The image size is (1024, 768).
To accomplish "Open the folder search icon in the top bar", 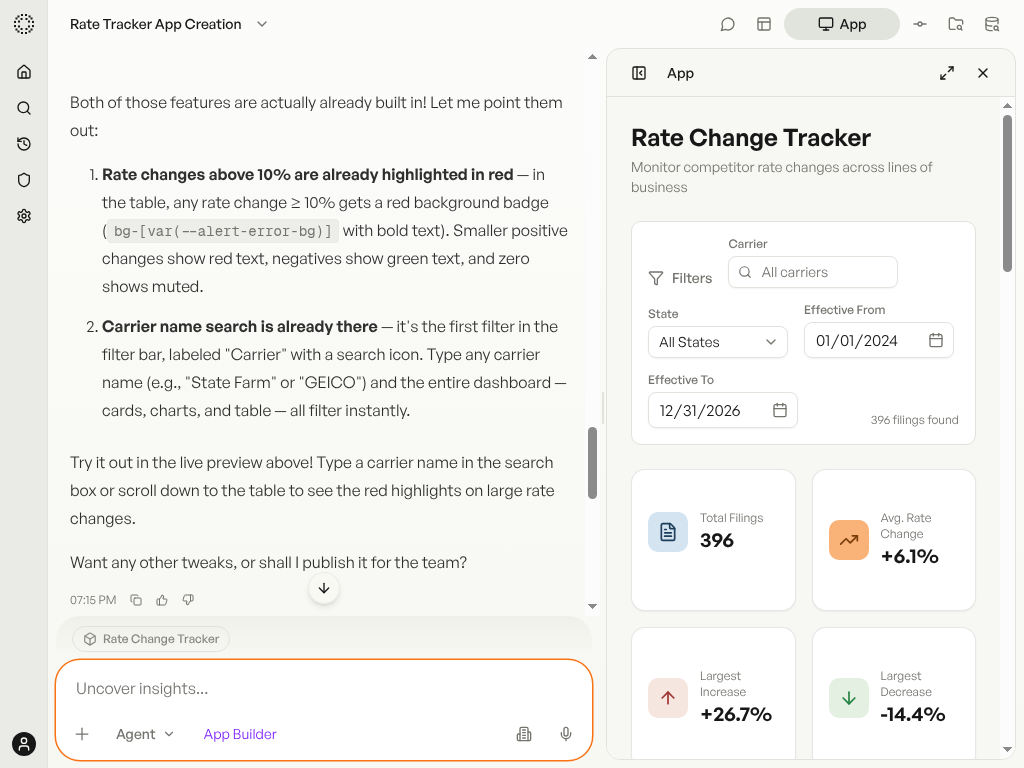I will [x=955, y=24].
